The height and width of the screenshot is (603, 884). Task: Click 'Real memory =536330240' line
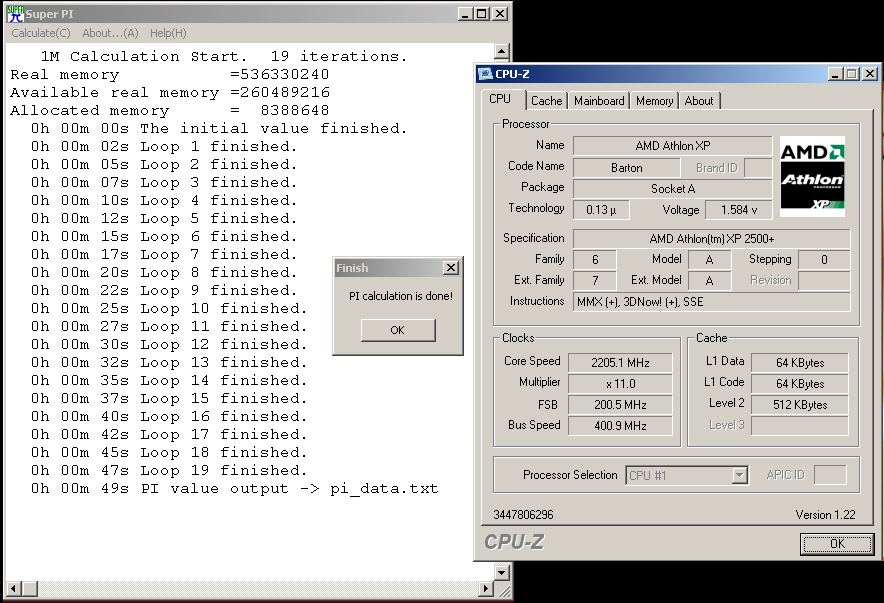[x=170, y=74]
